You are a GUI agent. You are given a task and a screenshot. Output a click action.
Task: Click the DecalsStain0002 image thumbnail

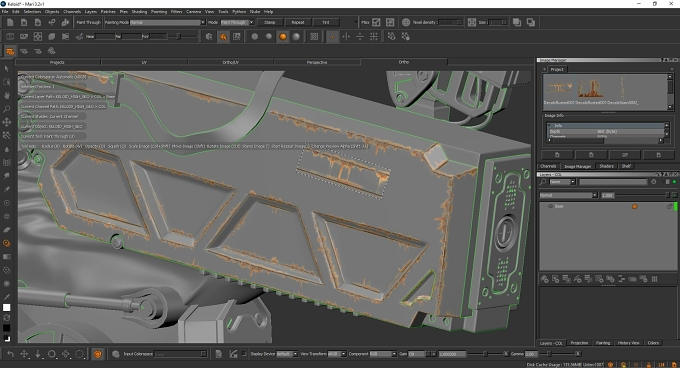click(x=623, y=88)
